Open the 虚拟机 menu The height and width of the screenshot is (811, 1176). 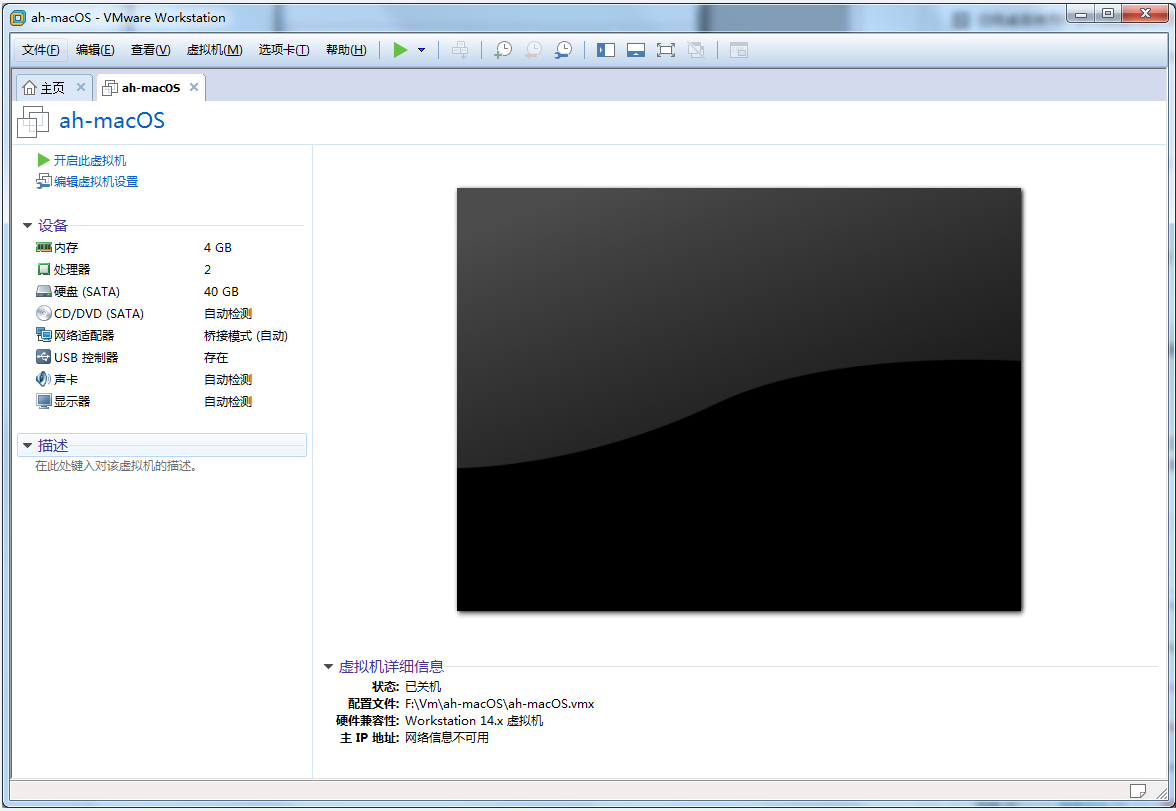click(214, 50)
